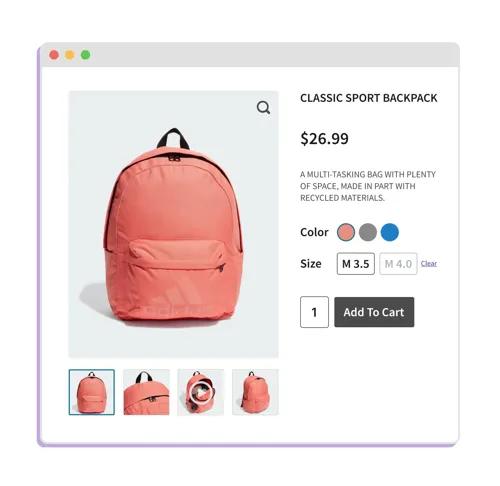Focus the quantity input field
The height and width of the screenshot is (486, 500).
[314, 312]
